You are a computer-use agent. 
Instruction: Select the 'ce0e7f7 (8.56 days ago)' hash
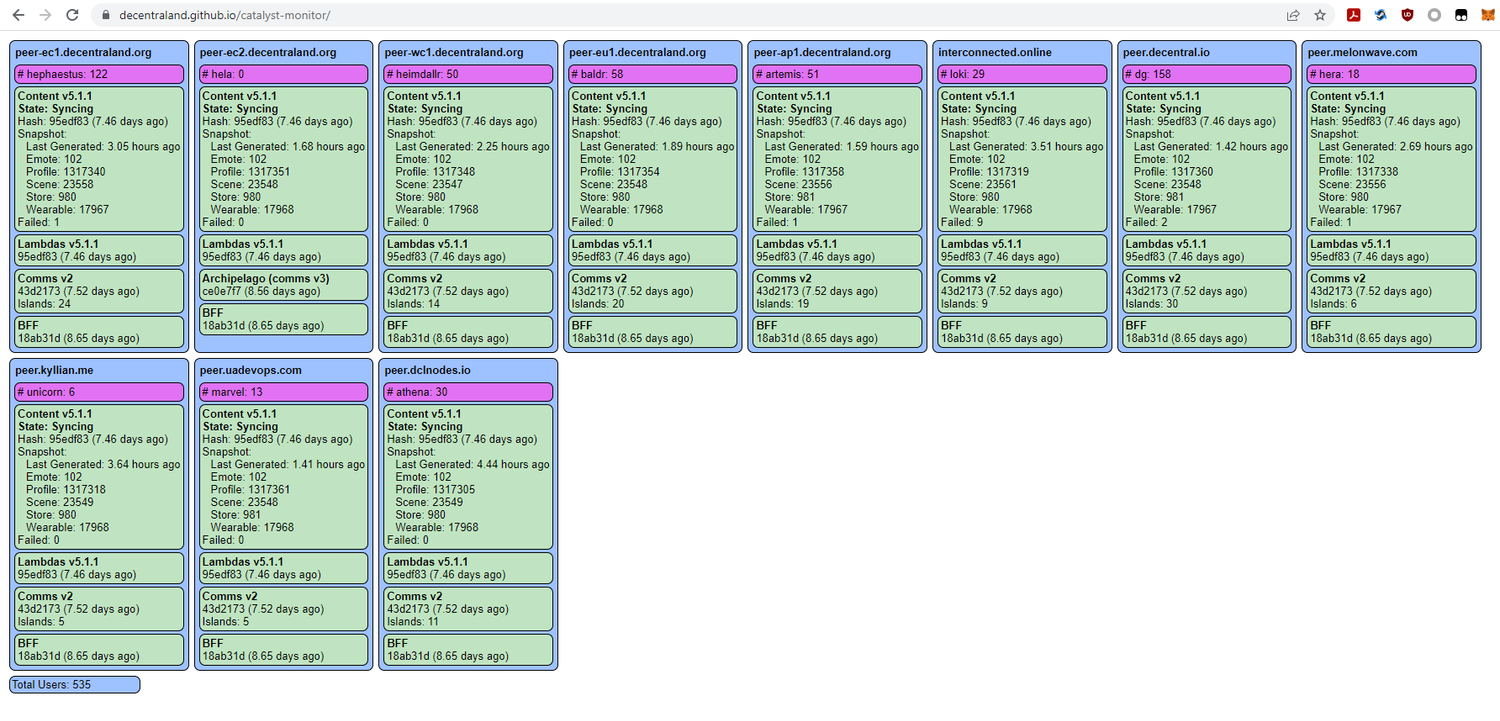[263, 291]
